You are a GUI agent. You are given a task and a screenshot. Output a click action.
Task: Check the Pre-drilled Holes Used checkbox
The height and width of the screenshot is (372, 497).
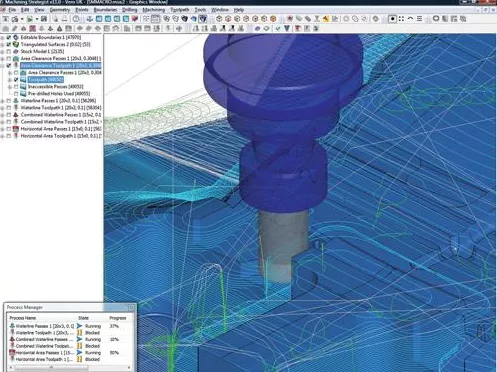coord(16,94)
